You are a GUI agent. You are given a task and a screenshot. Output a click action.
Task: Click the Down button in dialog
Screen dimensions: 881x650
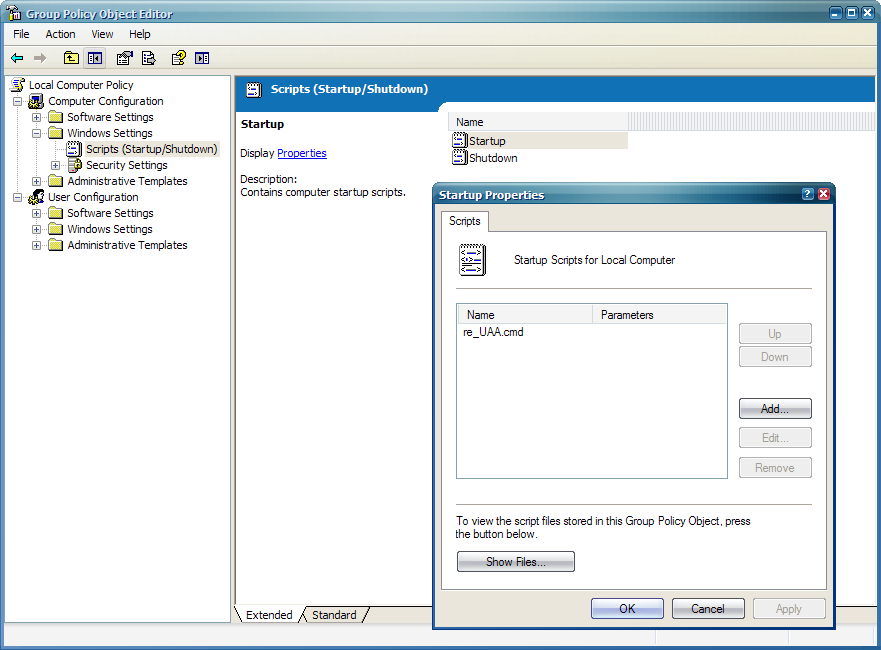pos(775,357)
